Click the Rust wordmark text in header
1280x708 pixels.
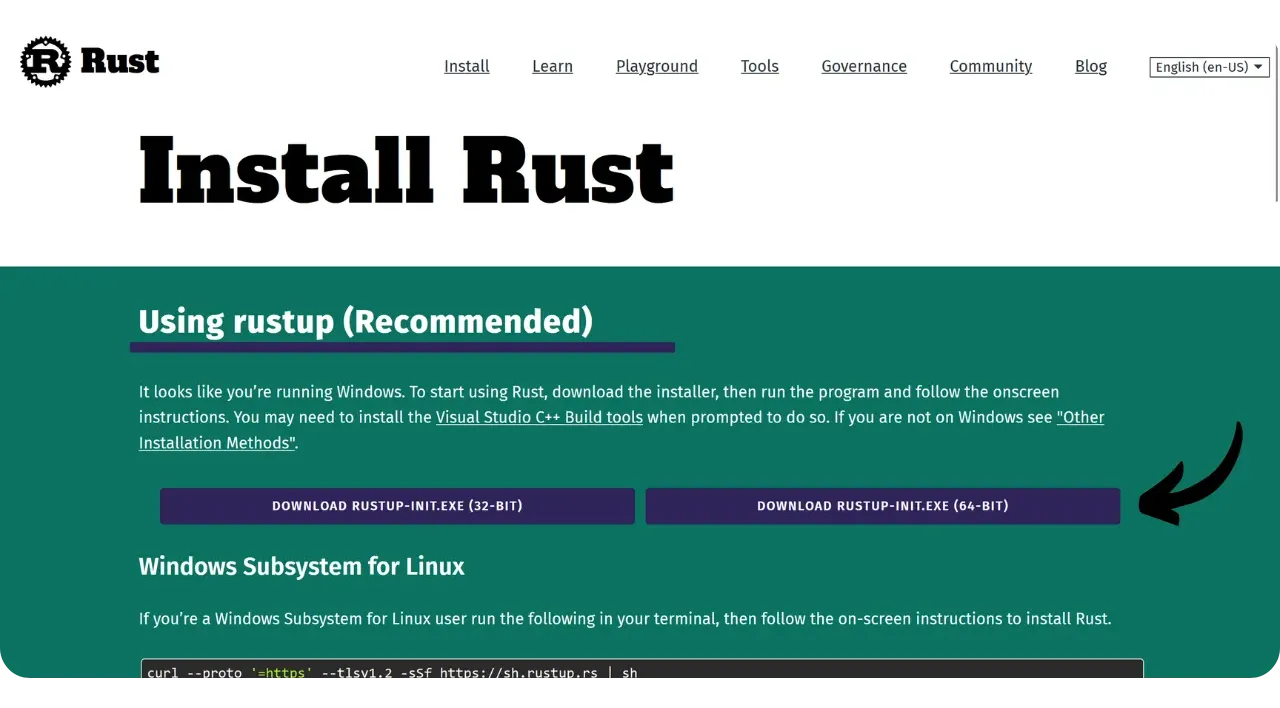click(x=120, y=62)
